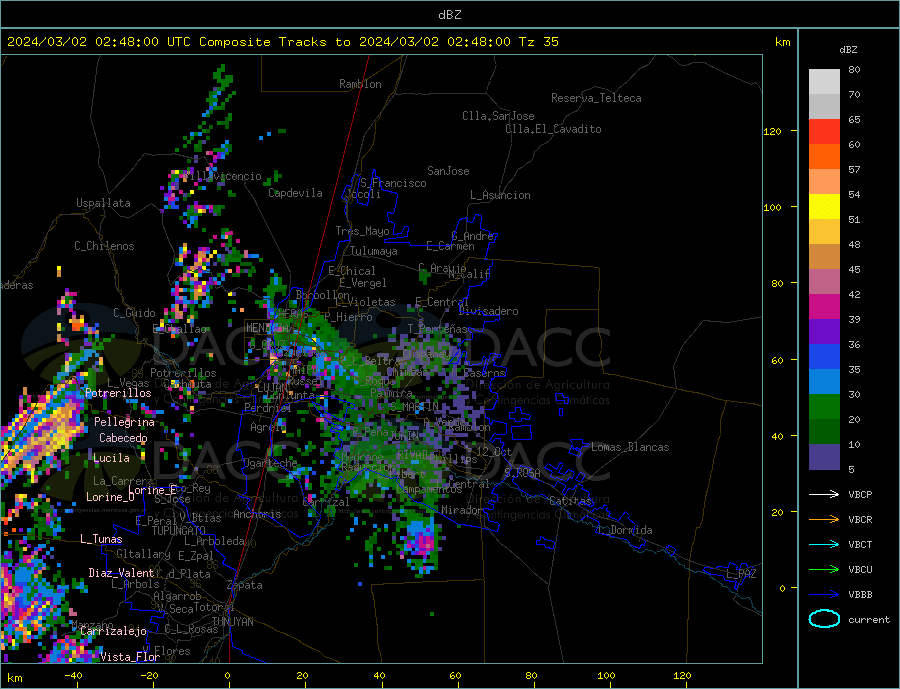Click the 'Cabecedo' map label
The image size is (900, 689).
tap(123, 438)
